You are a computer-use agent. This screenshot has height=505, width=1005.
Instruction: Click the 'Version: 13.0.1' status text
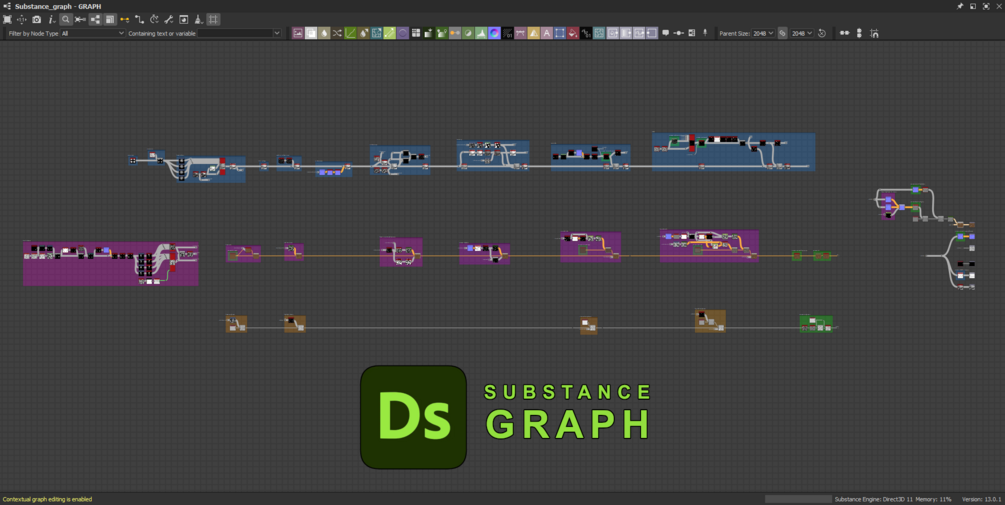click(981, 499)
